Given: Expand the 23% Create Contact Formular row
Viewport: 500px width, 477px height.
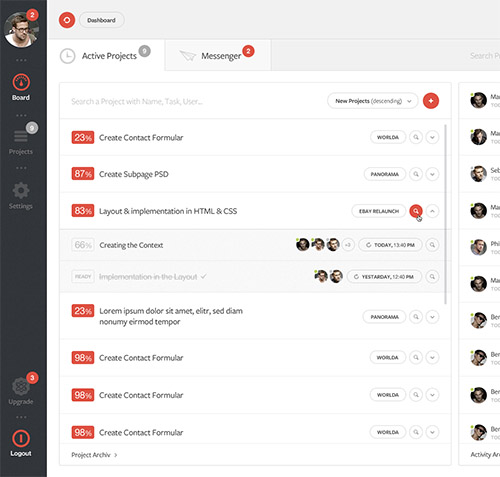Looking at the screenshot, I should (432, 137).
